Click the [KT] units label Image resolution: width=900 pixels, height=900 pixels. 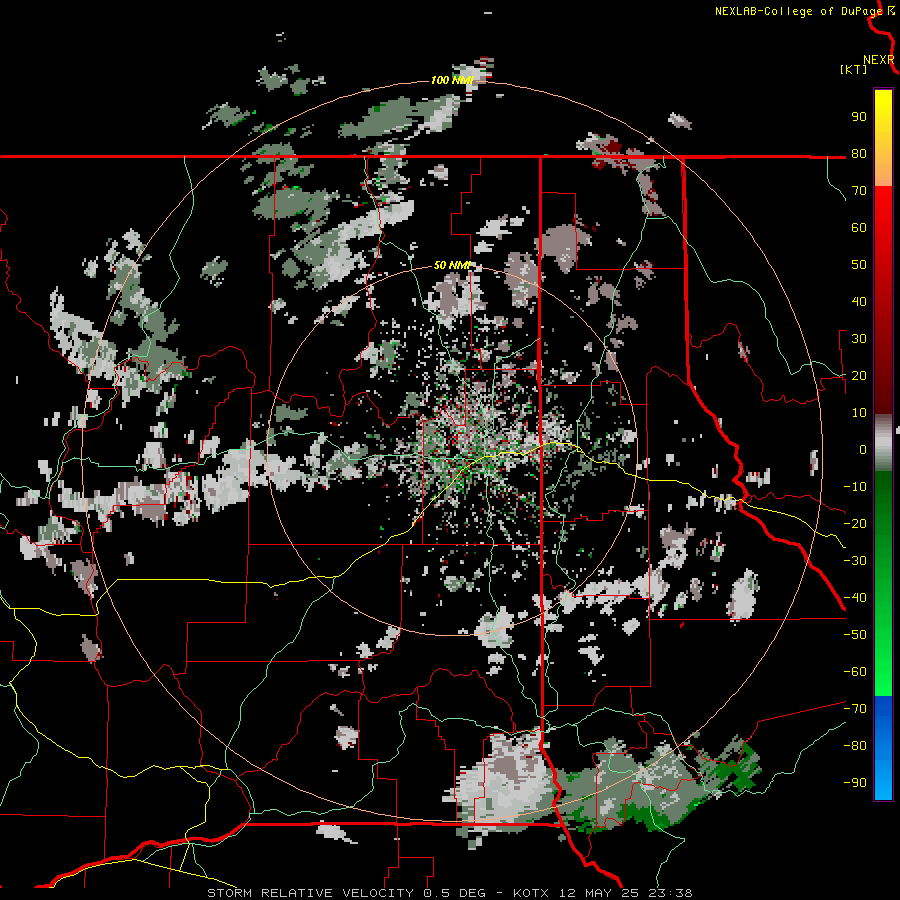pos(853,69)
